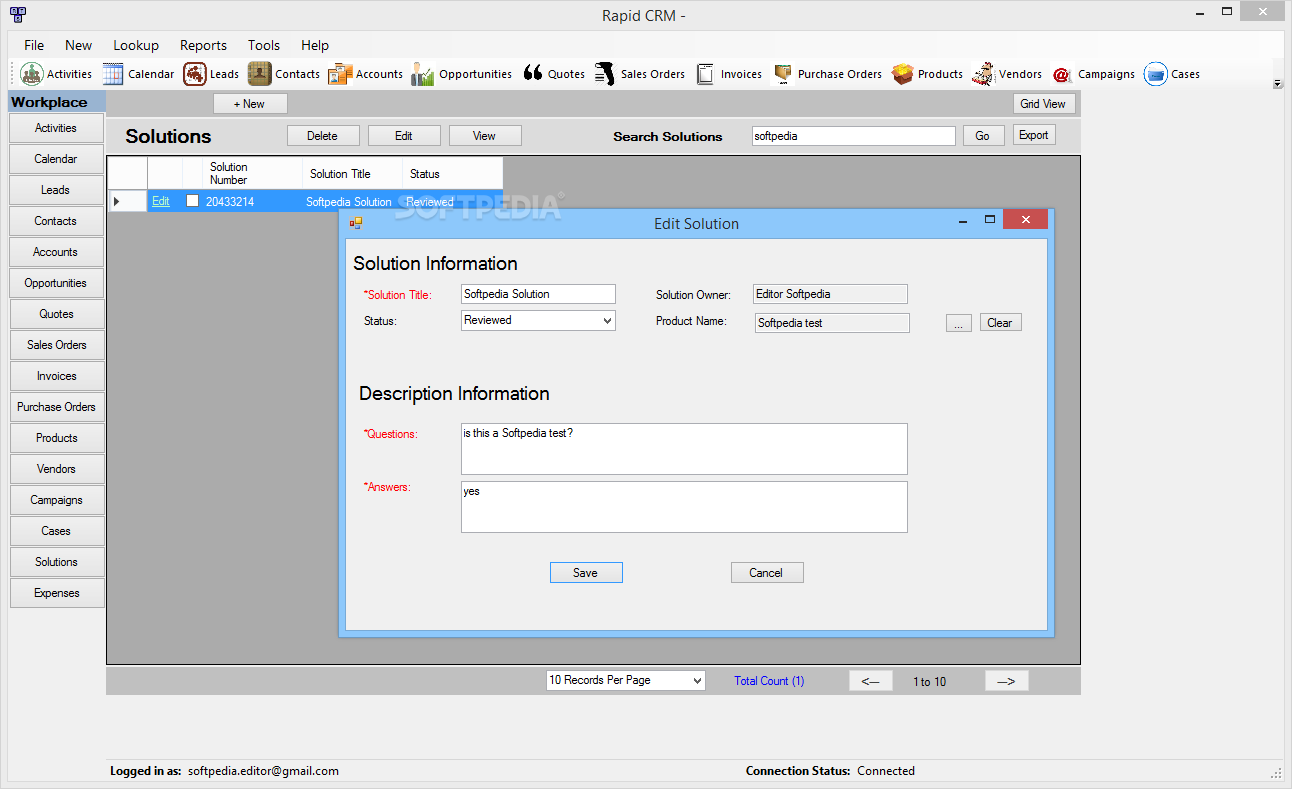Go to previous page with left arrow button
Image resolution: width=1292 pixels, height=789 pixels.
(871, 681)
